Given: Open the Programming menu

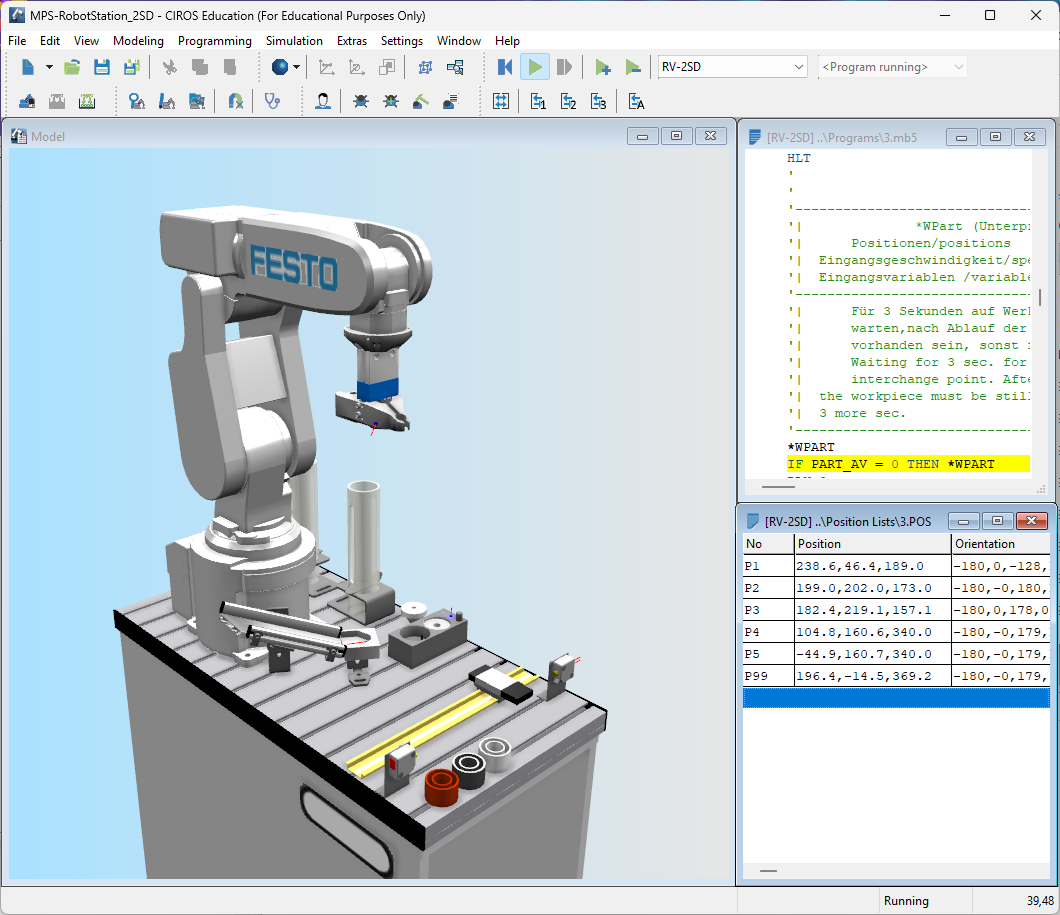Looking at the screenshot, I should coord(214,41).
